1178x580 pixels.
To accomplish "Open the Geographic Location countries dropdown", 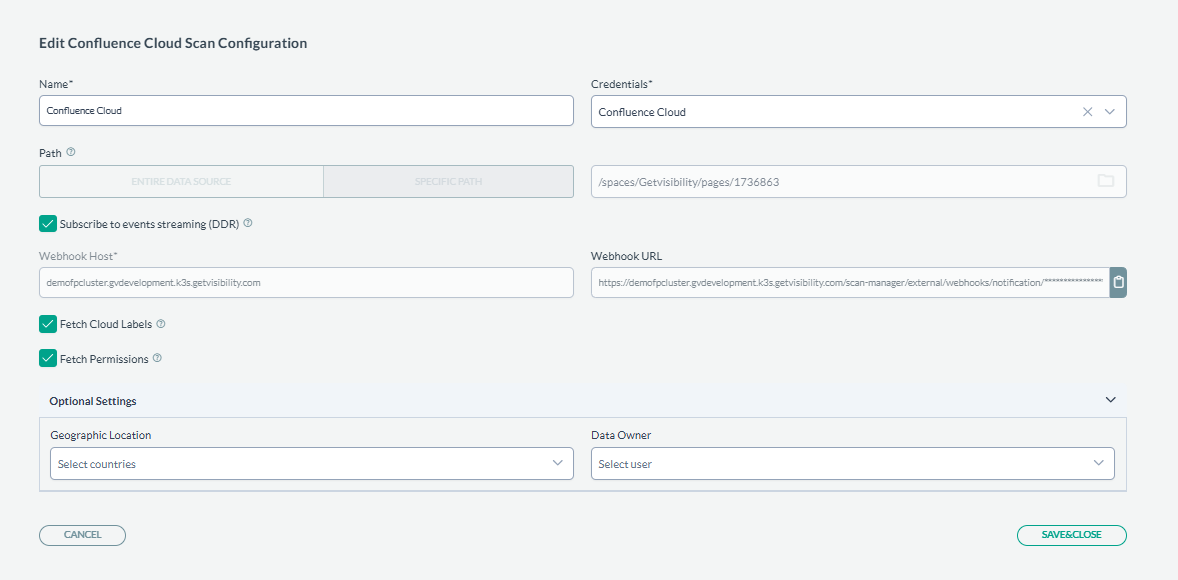I will pyautogui.click(x=311, y=463).
